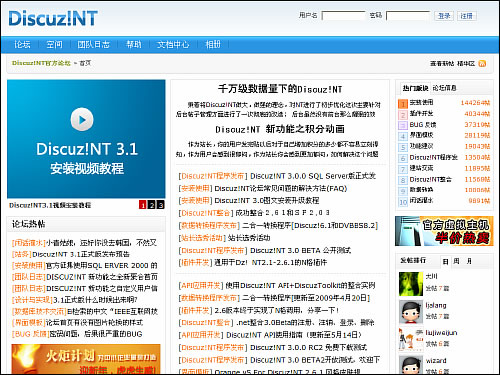Open Discuz!NT 3.0图文安装升级教程 post
This screenshot has height=375, width=500.
pyautogui.click(x=267, y=201)
